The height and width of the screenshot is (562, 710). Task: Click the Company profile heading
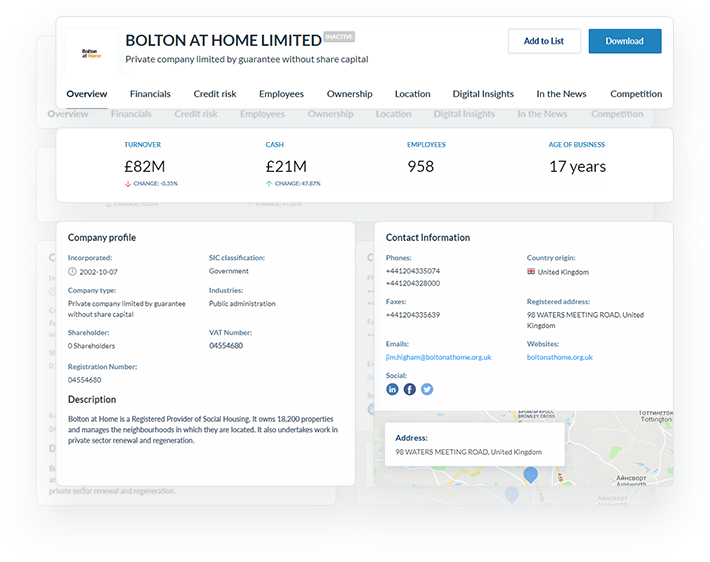[102, 237]
